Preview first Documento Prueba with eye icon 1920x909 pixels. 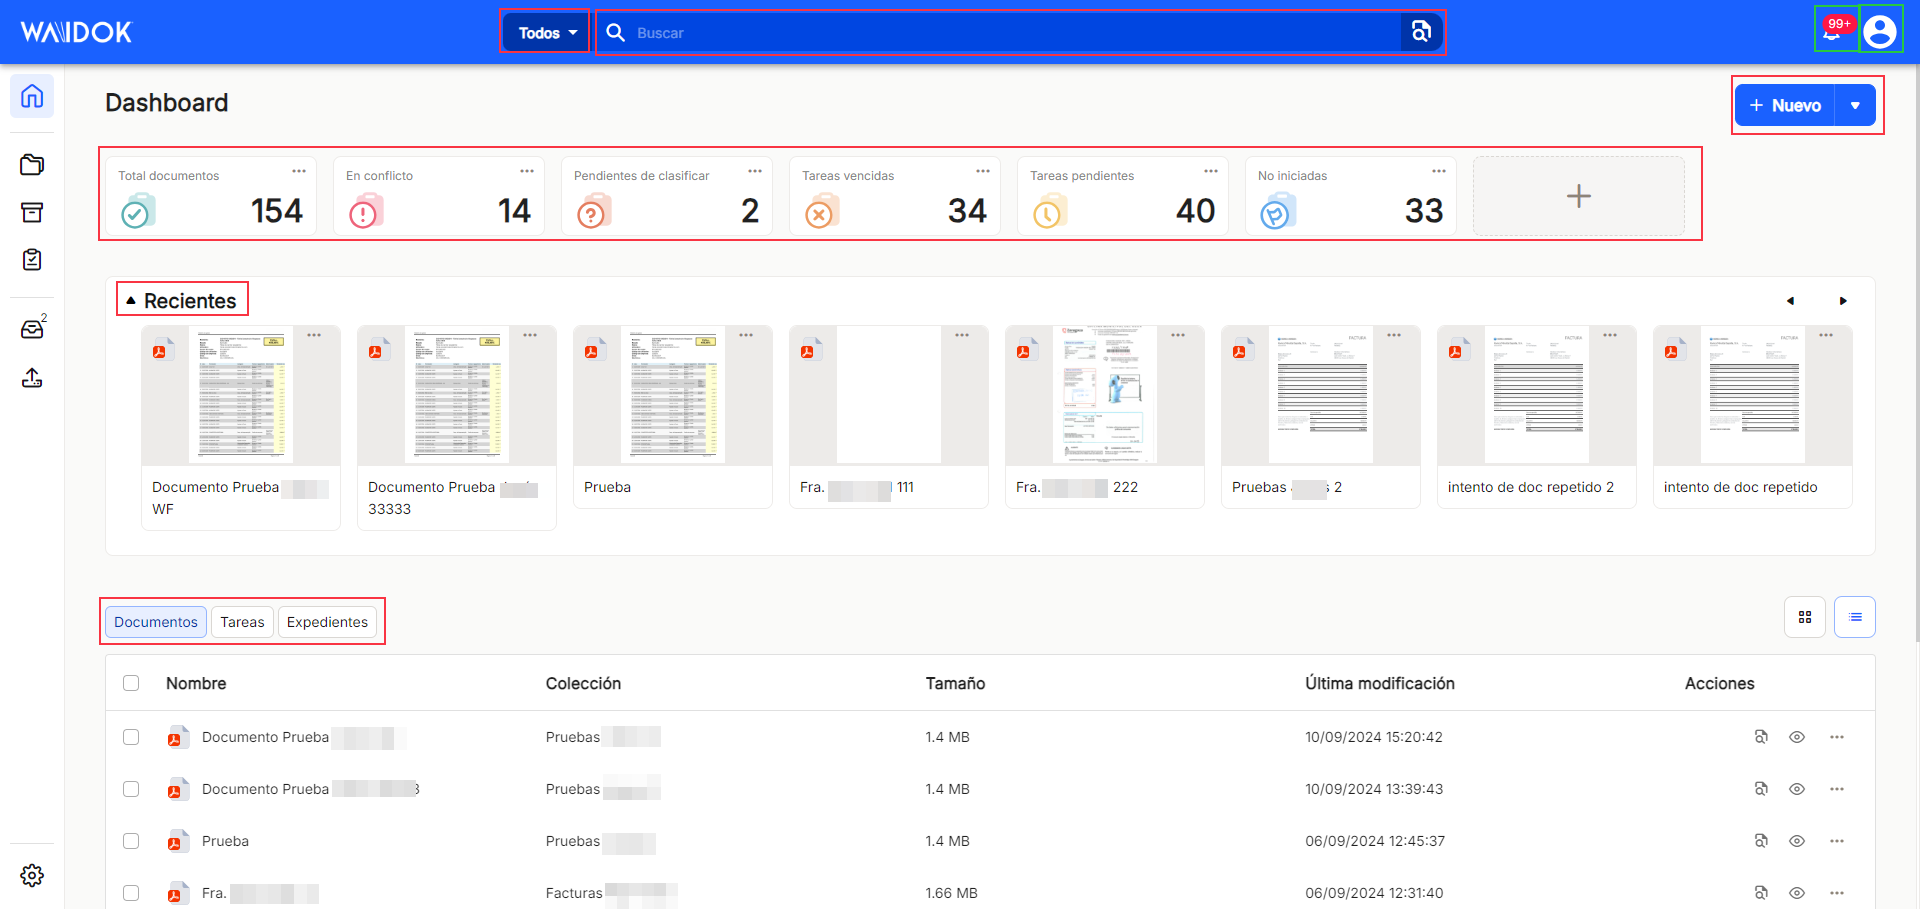[x=1797, y=737]
